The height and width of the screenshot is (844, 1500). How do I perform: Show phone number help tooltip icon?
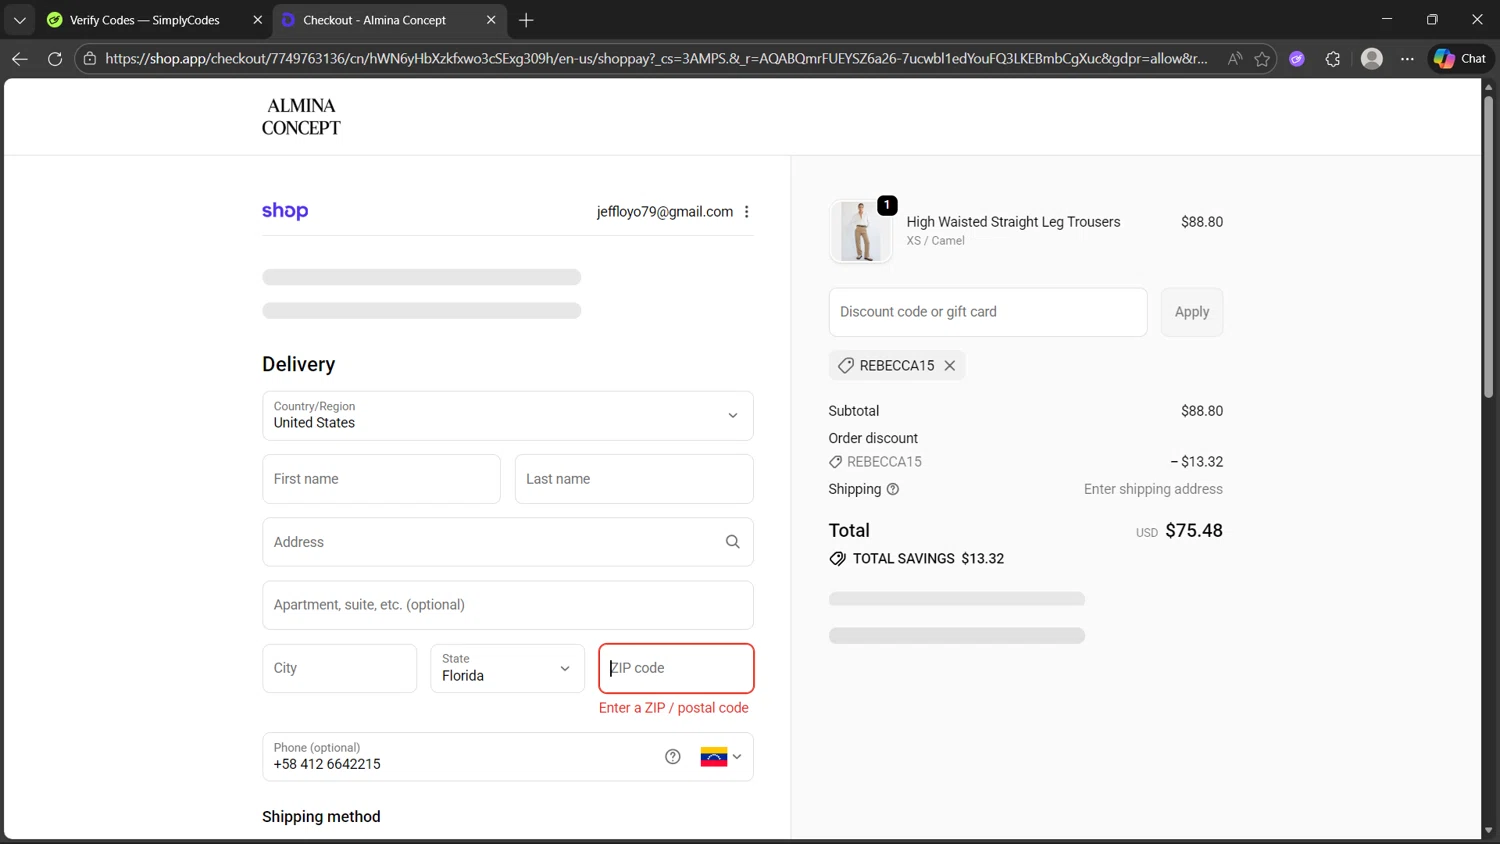[673, 757]
